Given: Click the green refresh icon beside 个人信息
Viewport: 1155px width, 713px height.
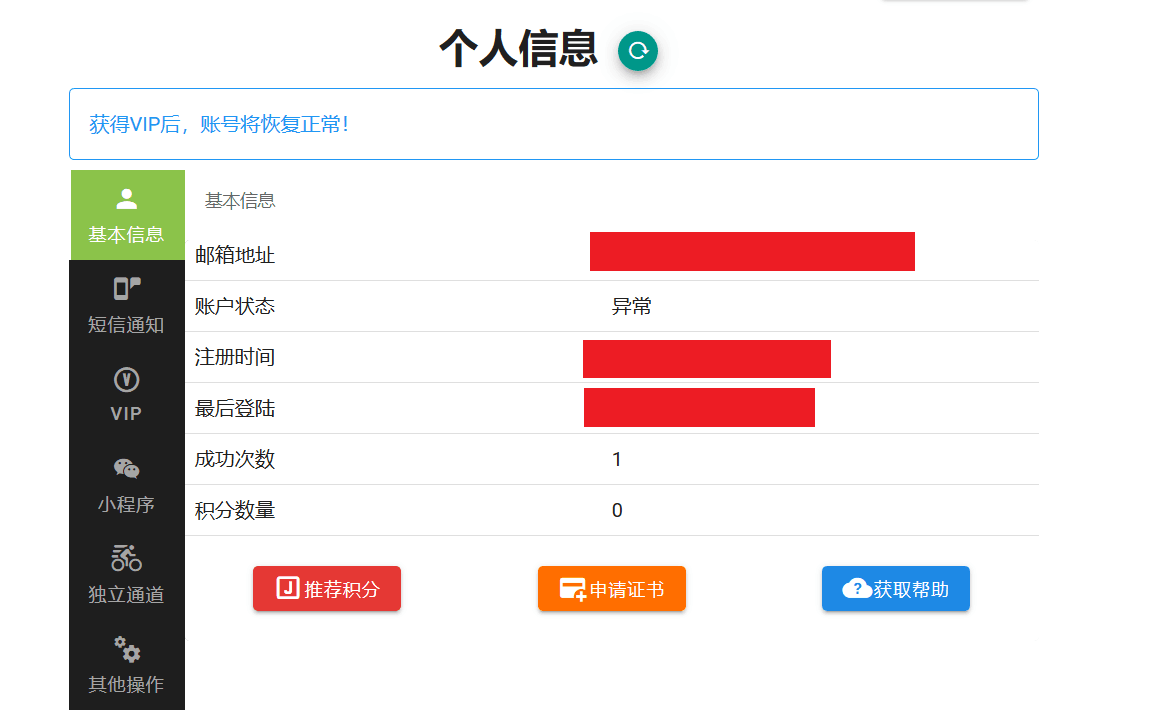Looking at the screenshot, I should 637,51.
